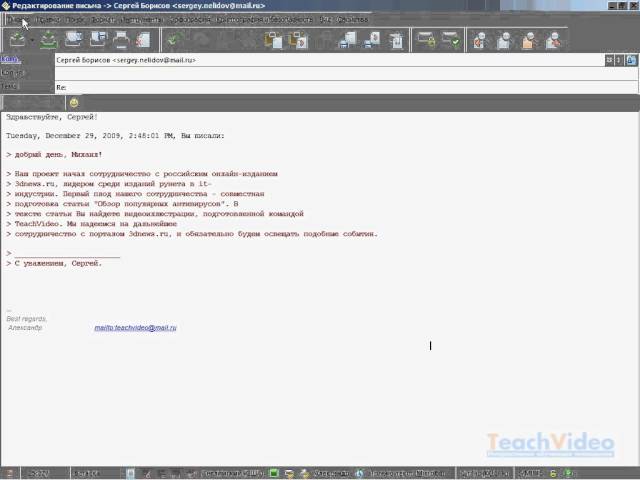Open Криптография и безопасность menu
Image resolution: width=640 pixels, height=480 pixels.
[x=264, y=19]
